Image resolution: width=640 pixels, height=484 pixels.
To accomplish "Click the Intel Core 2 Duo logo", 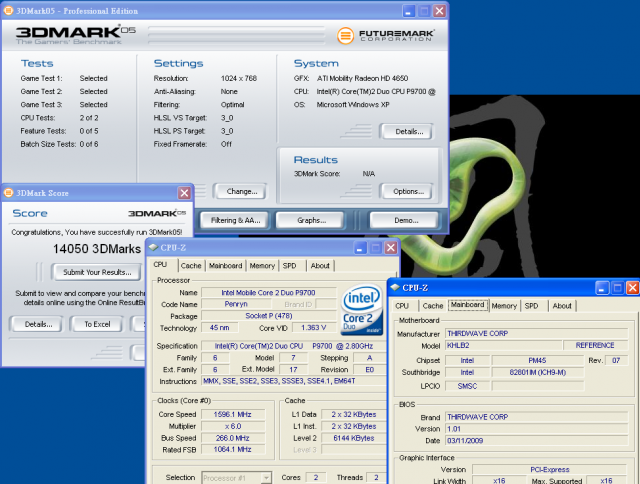I will (362, 310).
